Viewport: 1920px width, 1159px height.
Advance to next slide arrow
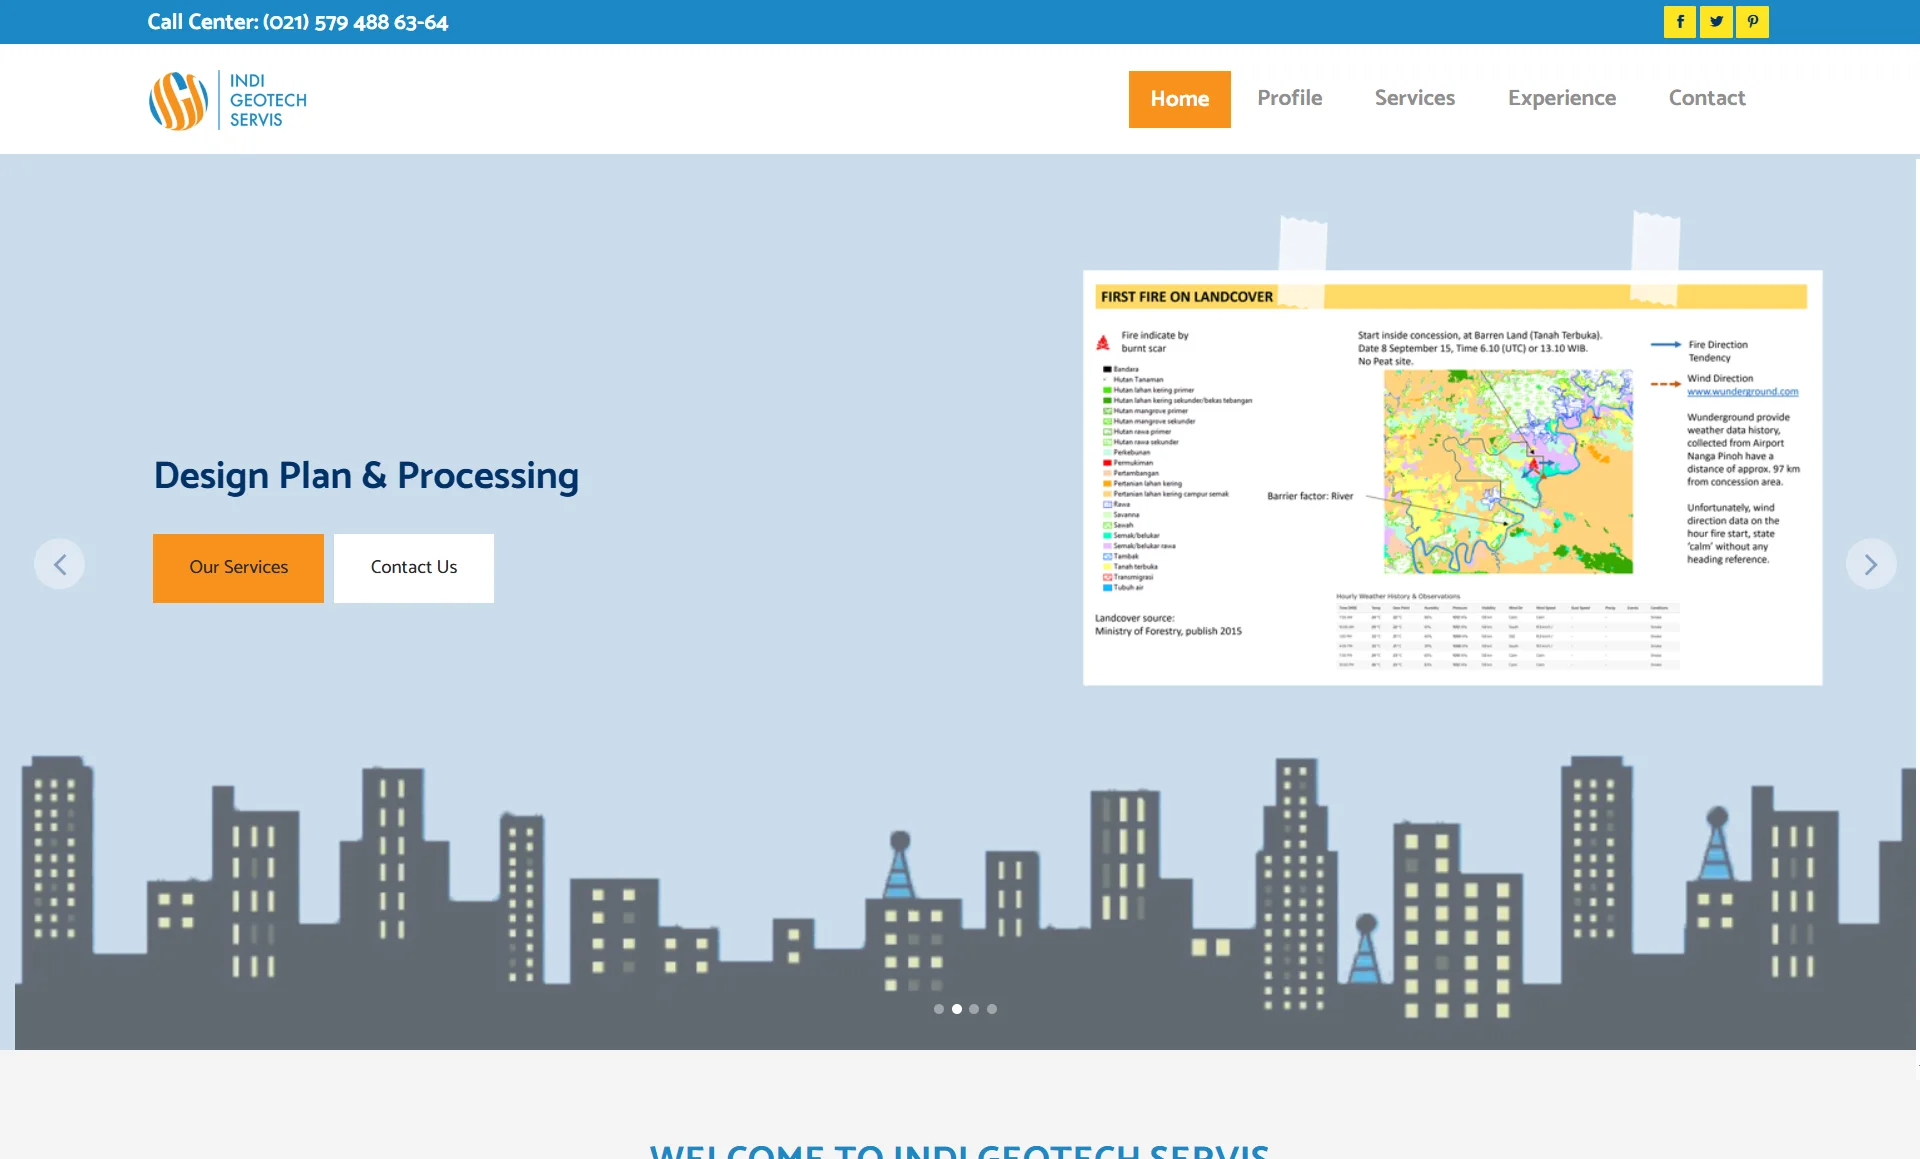(1870, 565)
